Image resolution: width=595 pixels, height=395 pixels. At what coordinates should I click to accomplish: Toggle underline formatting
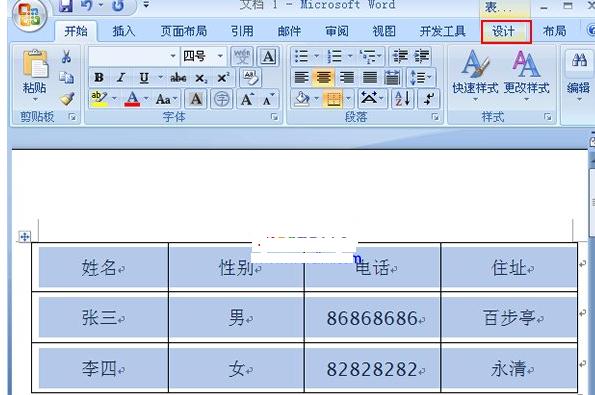coord(144,78)
